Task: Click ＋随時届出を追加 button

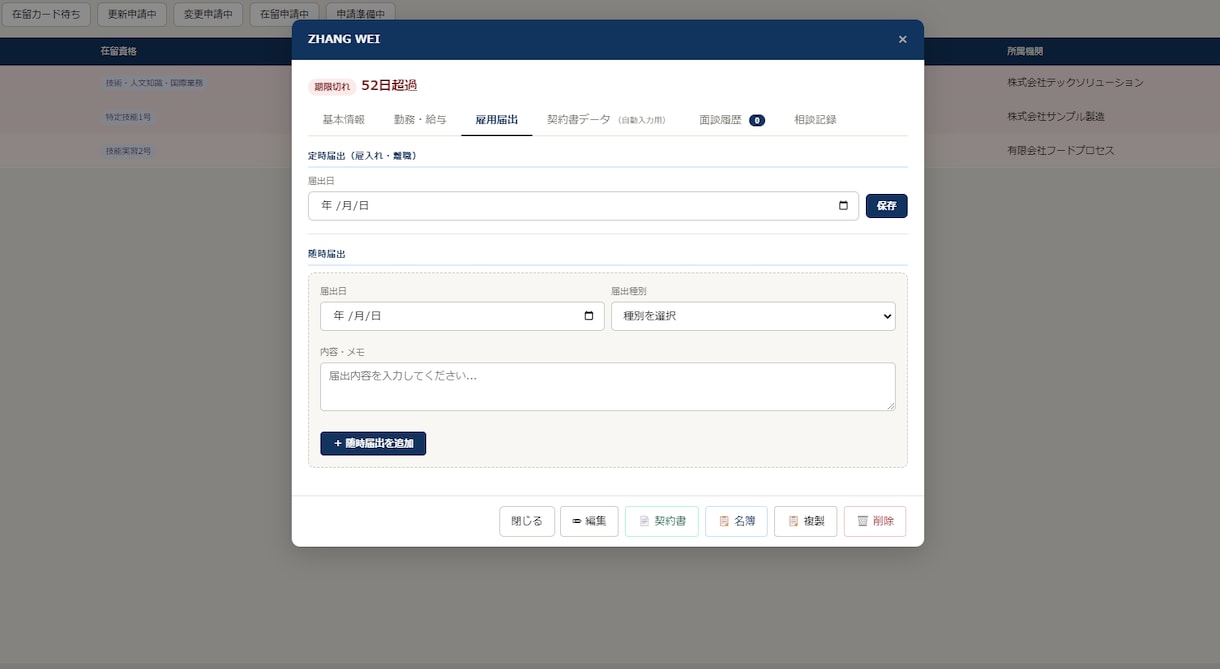Action: click(x=373, y=443)
